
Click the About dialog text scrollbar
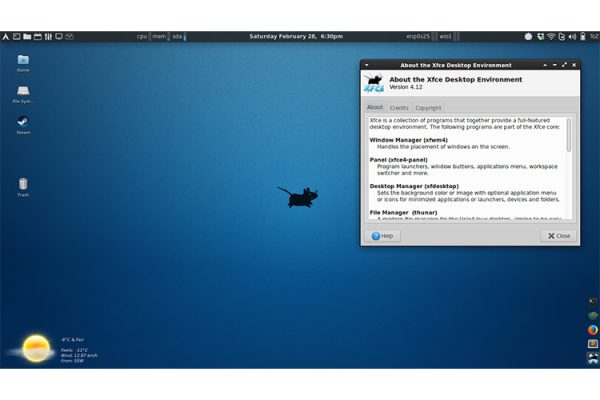[569, 135]
